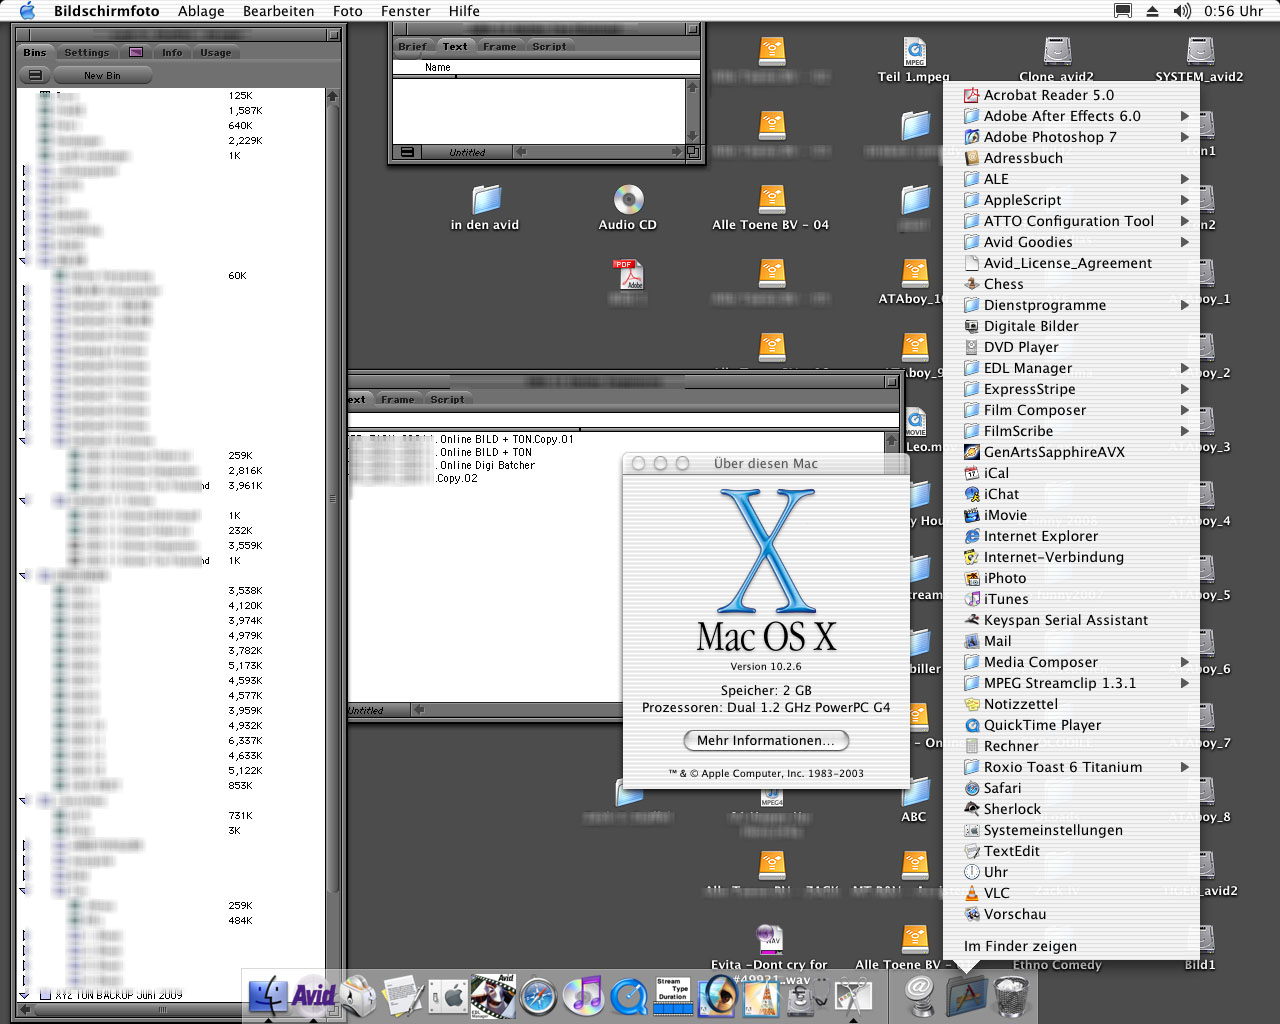The width and height of the screenshot is (1280, 1024).
Task: Click the Stream Type Duration Dock icon
Action: 673,996
